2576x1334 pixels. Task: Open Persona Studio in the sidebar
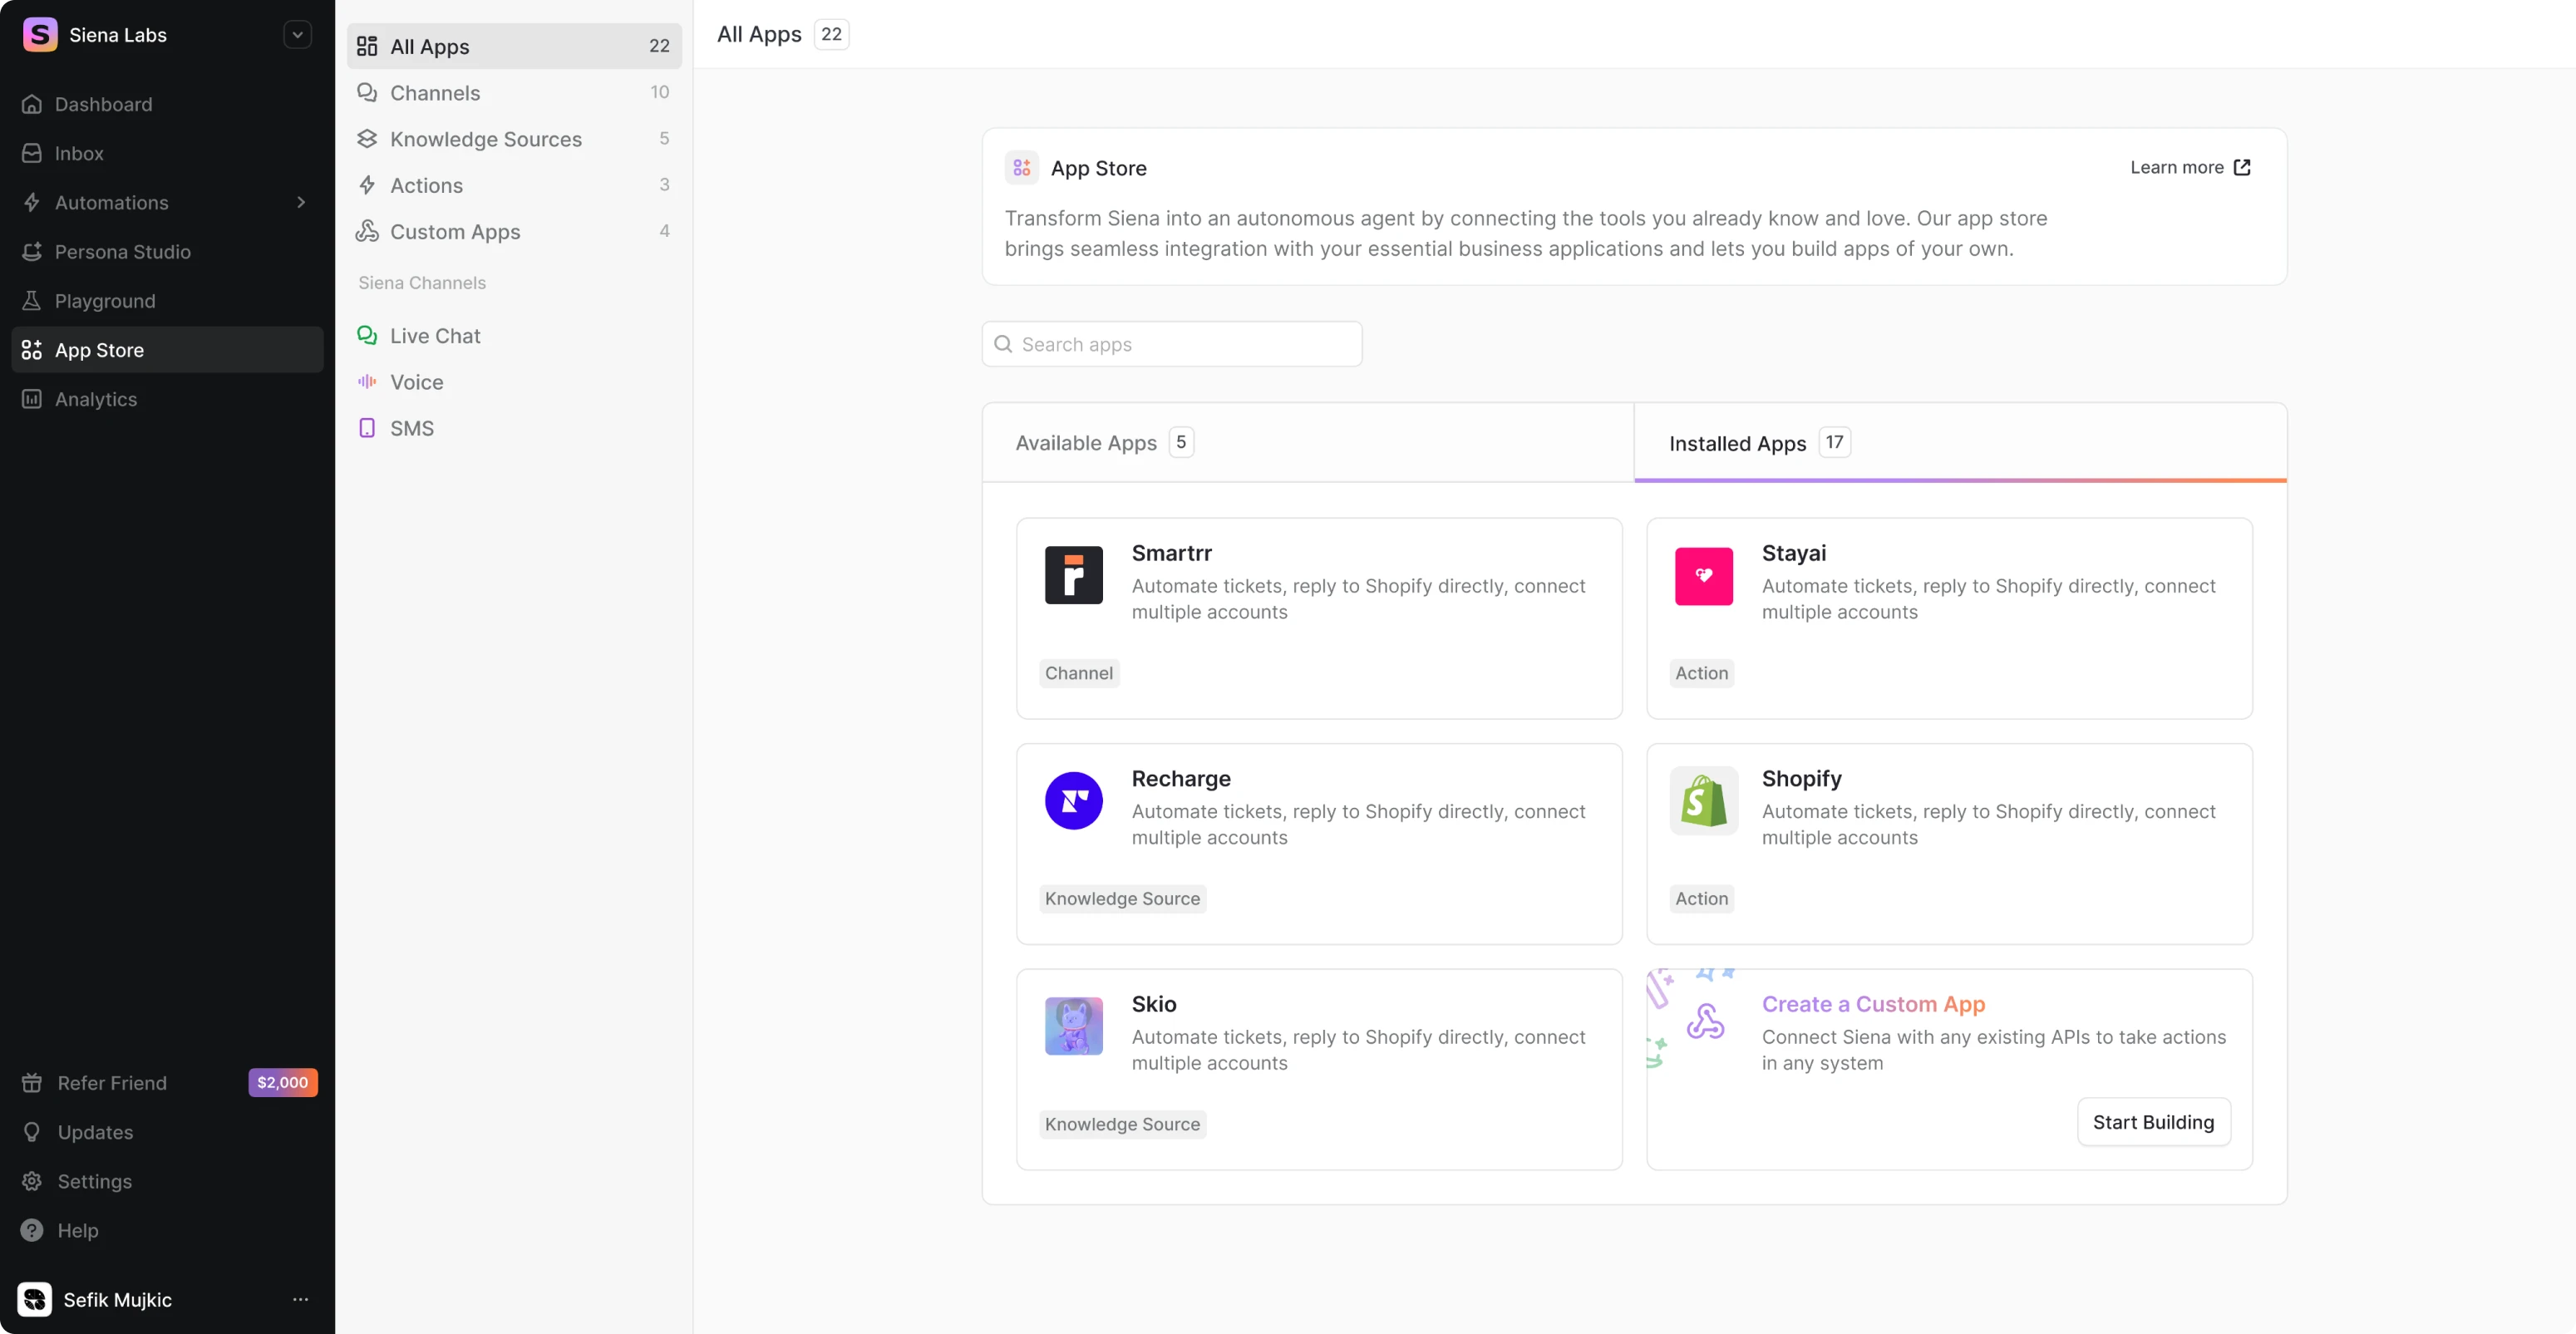pos(122,252)
